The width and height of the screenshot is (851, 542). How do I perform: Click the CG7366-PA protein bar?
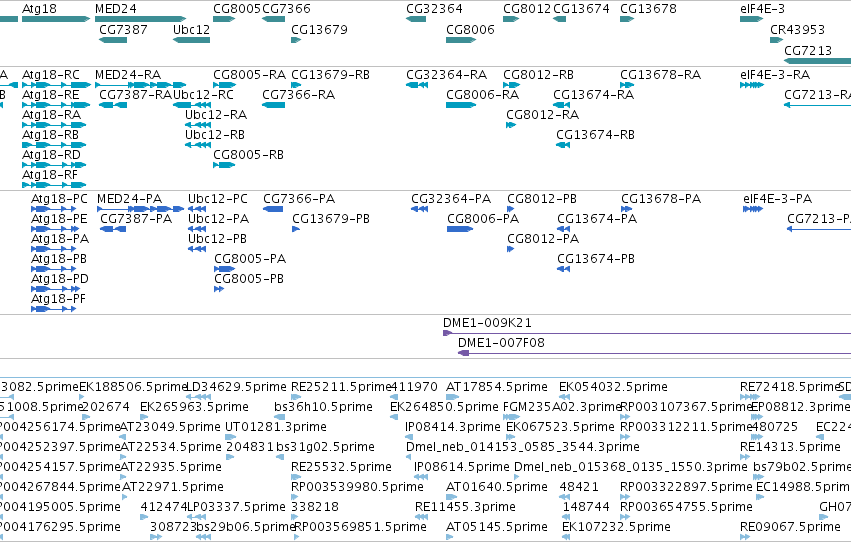tap(273, 209)
